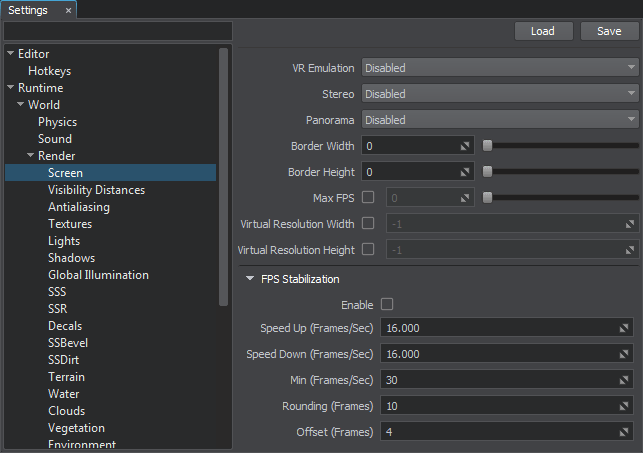
Task: Toggle the Virtual Resolution Width checkbox
Action: (x=367, y=223)
